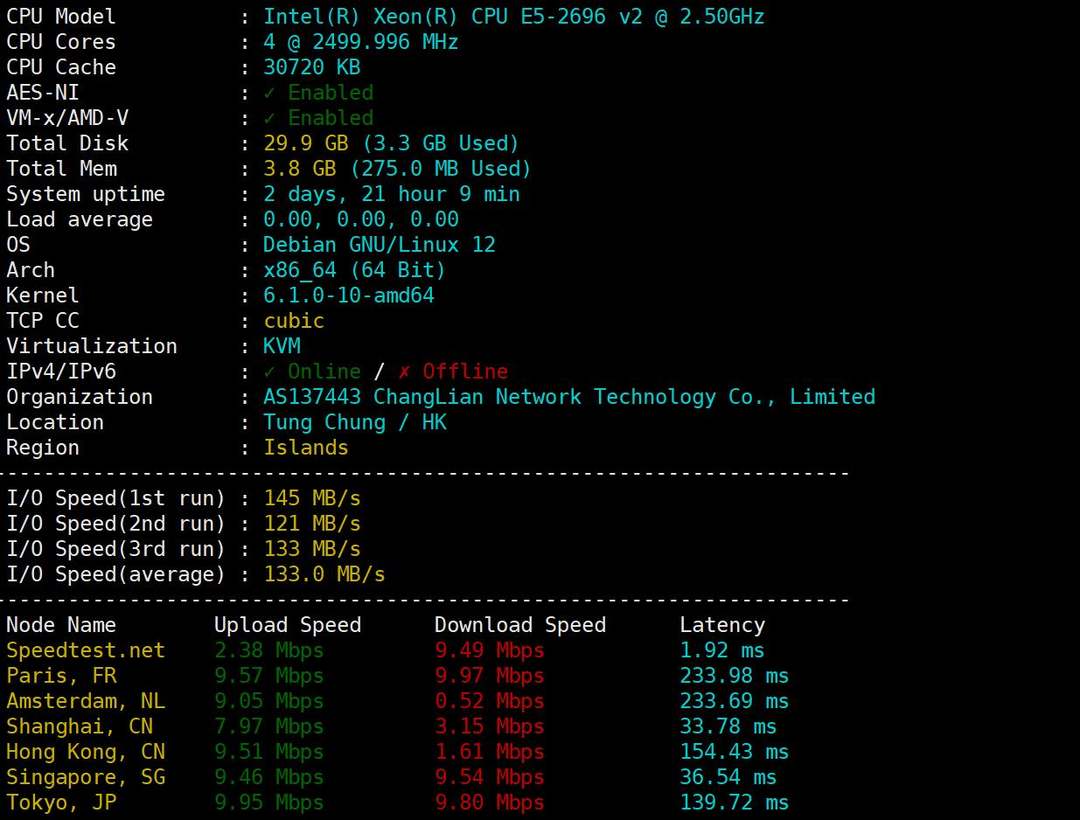Click the Download Speed column header
Image resolution: width=1080 pixels, height=820 pixels.
520,625
